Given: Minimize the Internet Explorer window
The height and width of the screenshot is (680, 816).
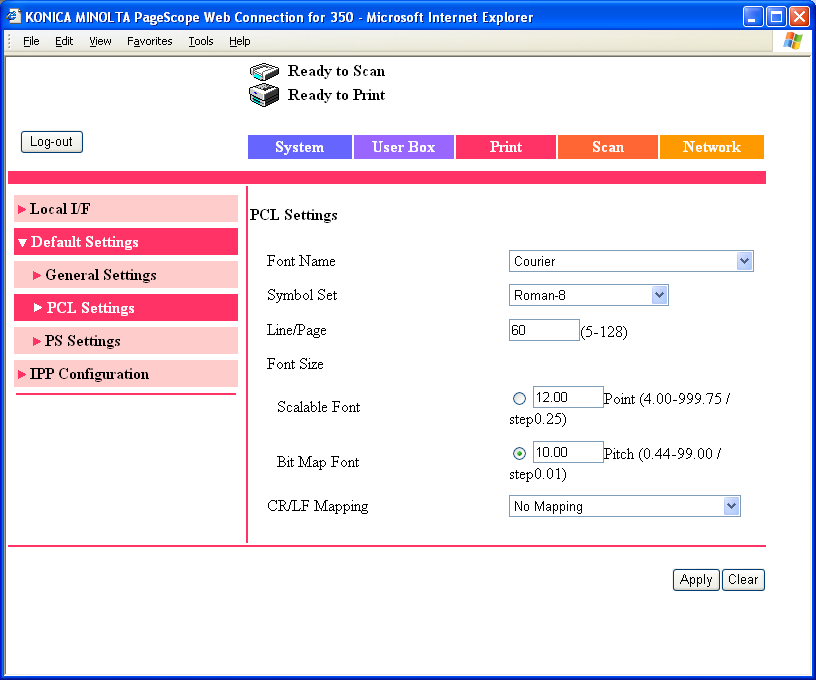Looking at the screenshot, I should tap(752, 17).
